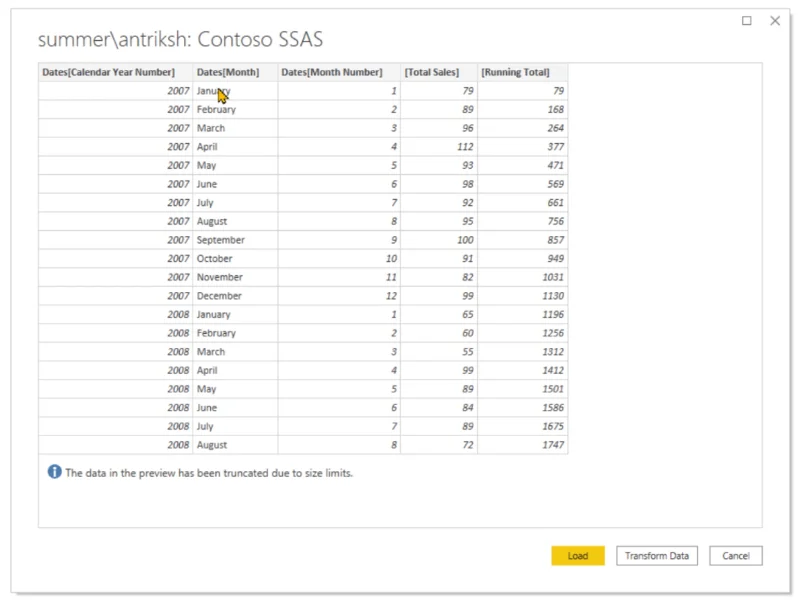Select the Dates[Calendar Year Number] column header
The image size is (800, 605).
[x=115, y=72]
